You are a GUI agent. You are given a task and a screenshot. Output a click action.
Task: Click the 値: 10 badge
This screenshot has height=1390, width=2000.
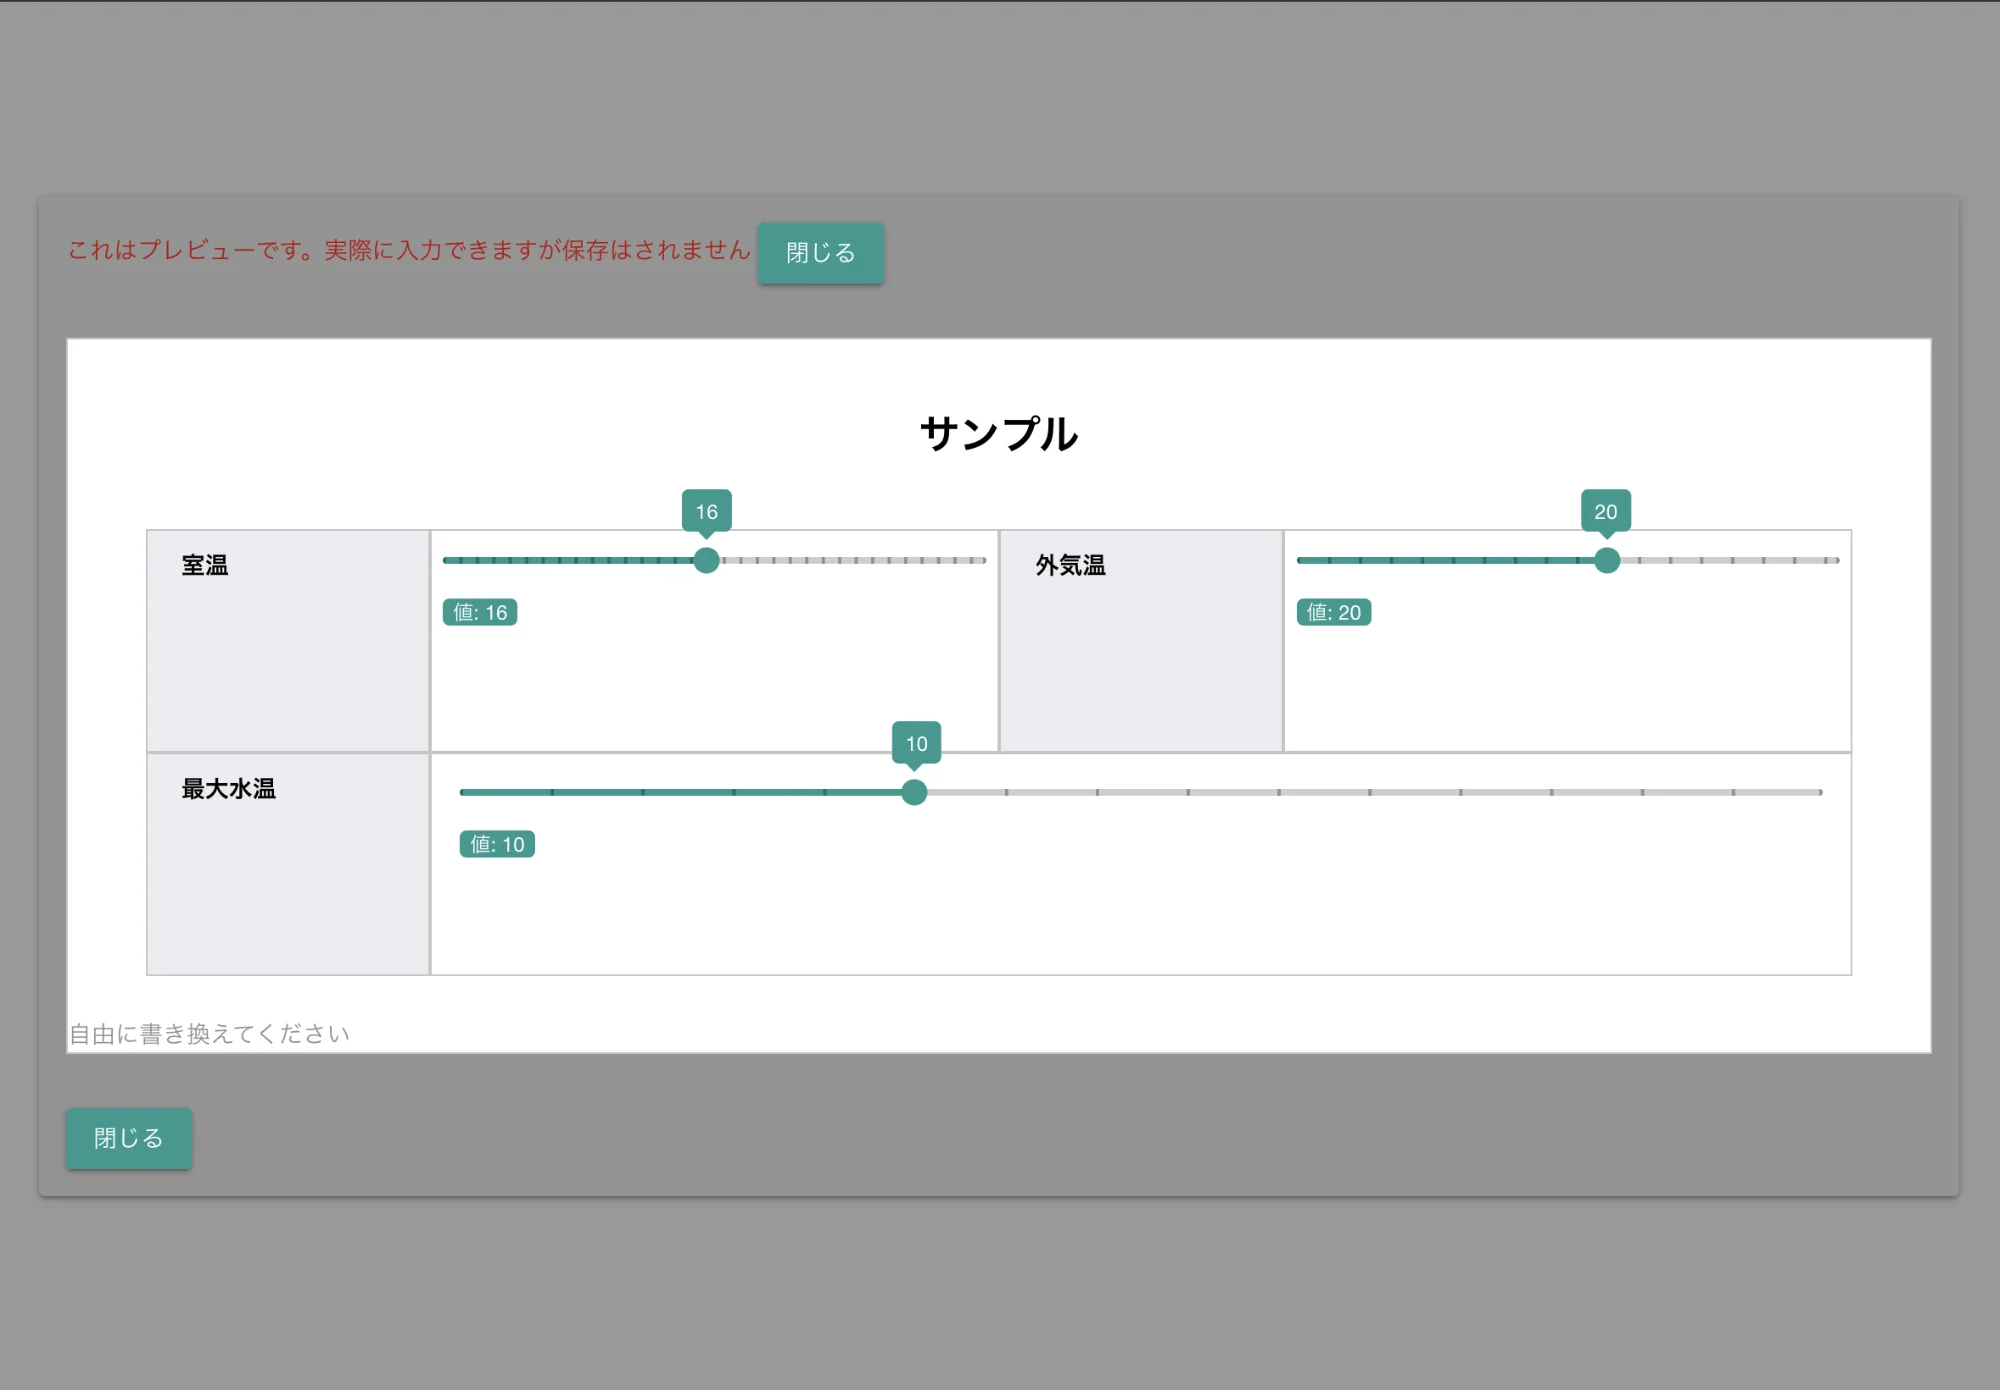[497, 844]
